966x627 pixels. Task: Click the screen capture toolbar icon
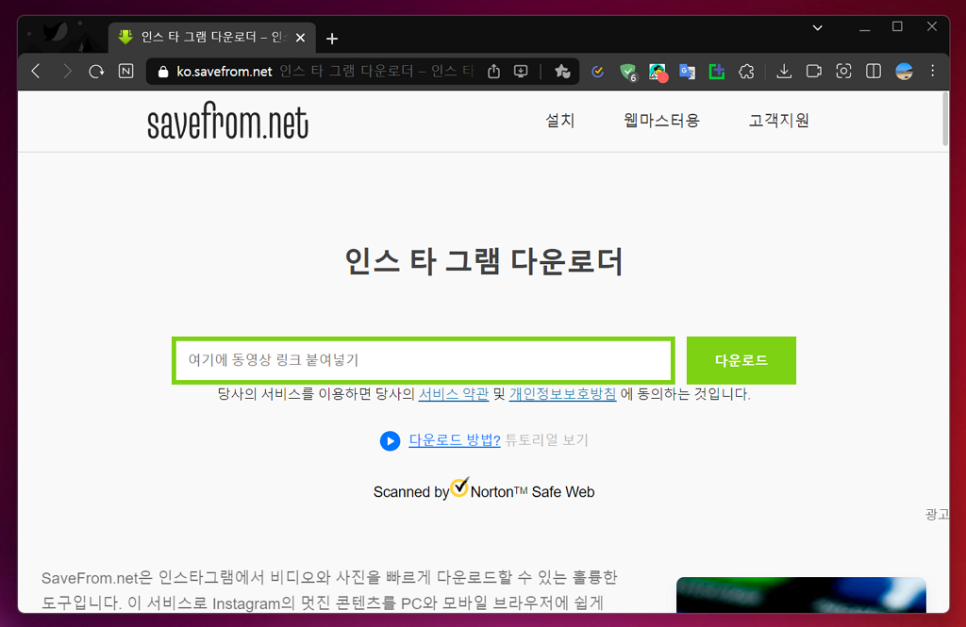point(843,71)
